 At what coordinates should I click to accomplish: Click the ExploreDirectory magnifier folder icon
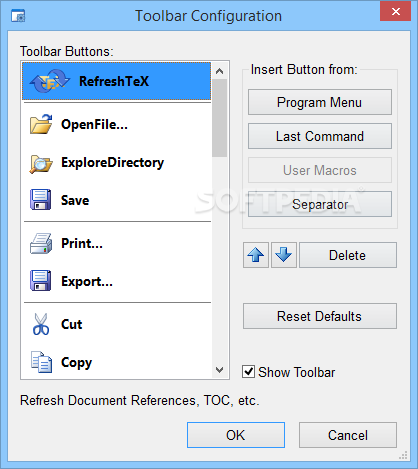tap(41, 163)
